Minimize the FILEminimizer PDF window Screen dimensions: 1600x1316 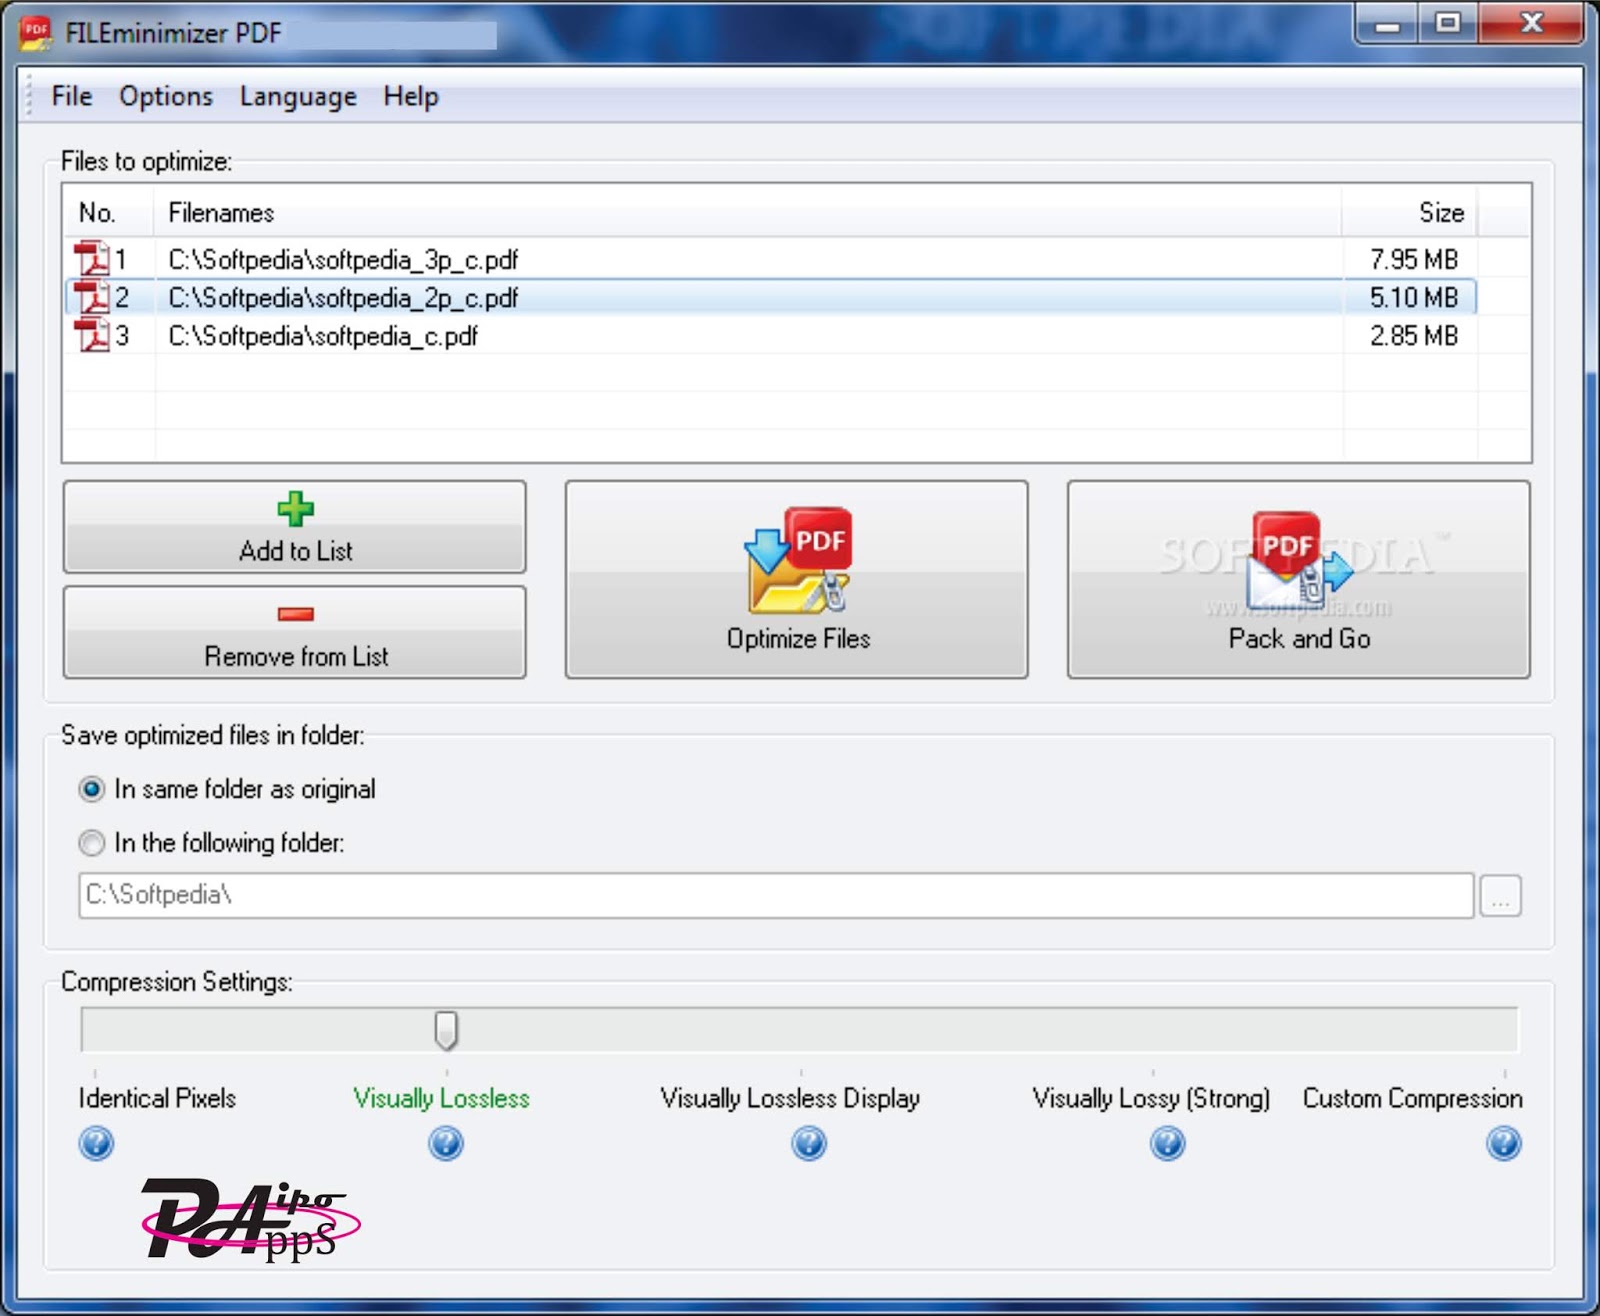(1387, 24)
